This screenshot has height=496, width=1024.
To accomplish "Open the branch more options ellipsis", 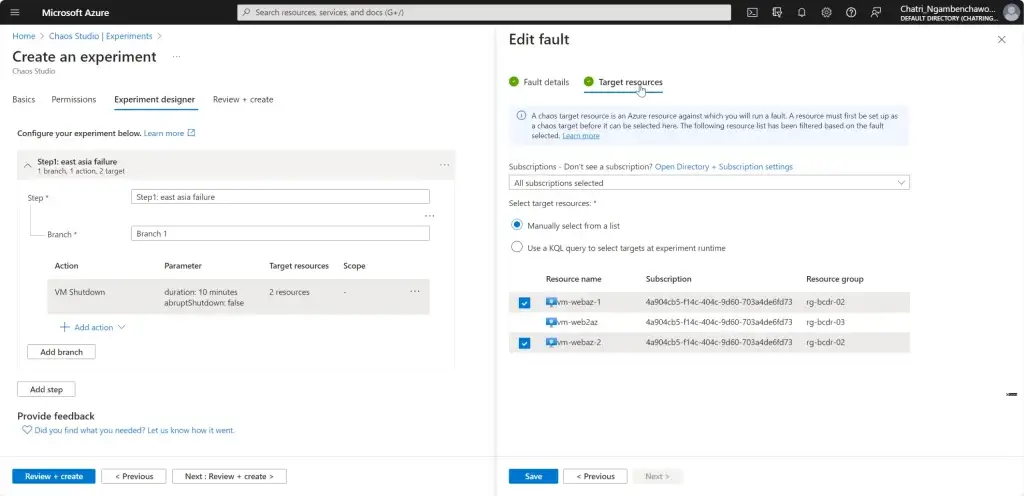I will (x=430, y=216).
